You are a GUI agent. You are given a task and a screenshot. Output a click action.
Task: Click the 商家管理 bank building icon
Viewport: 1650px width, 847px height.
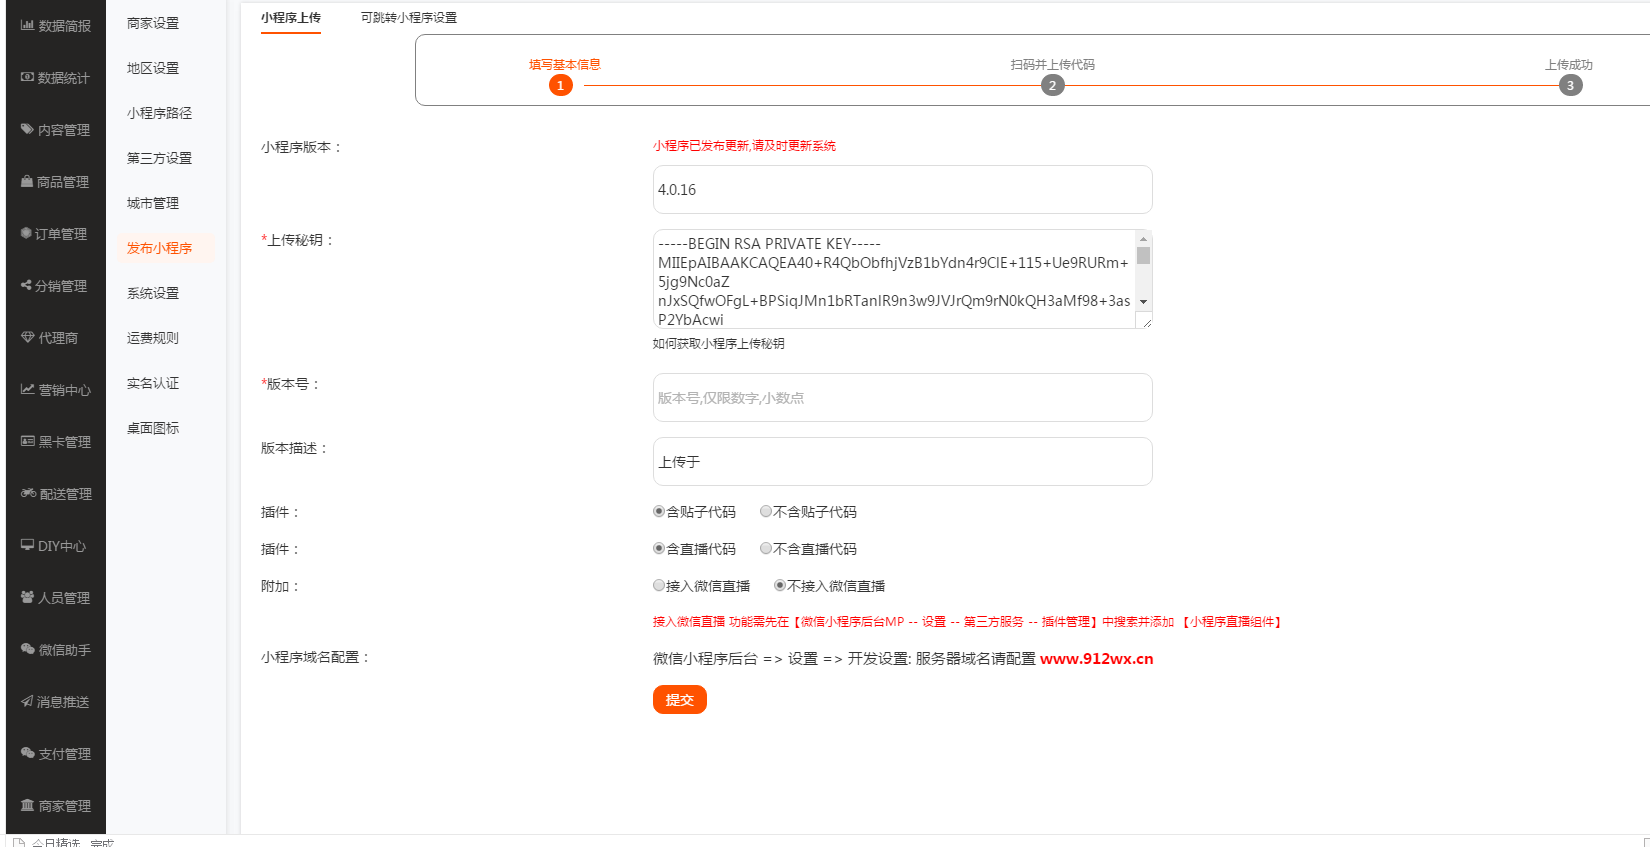[x=27, y=805]
